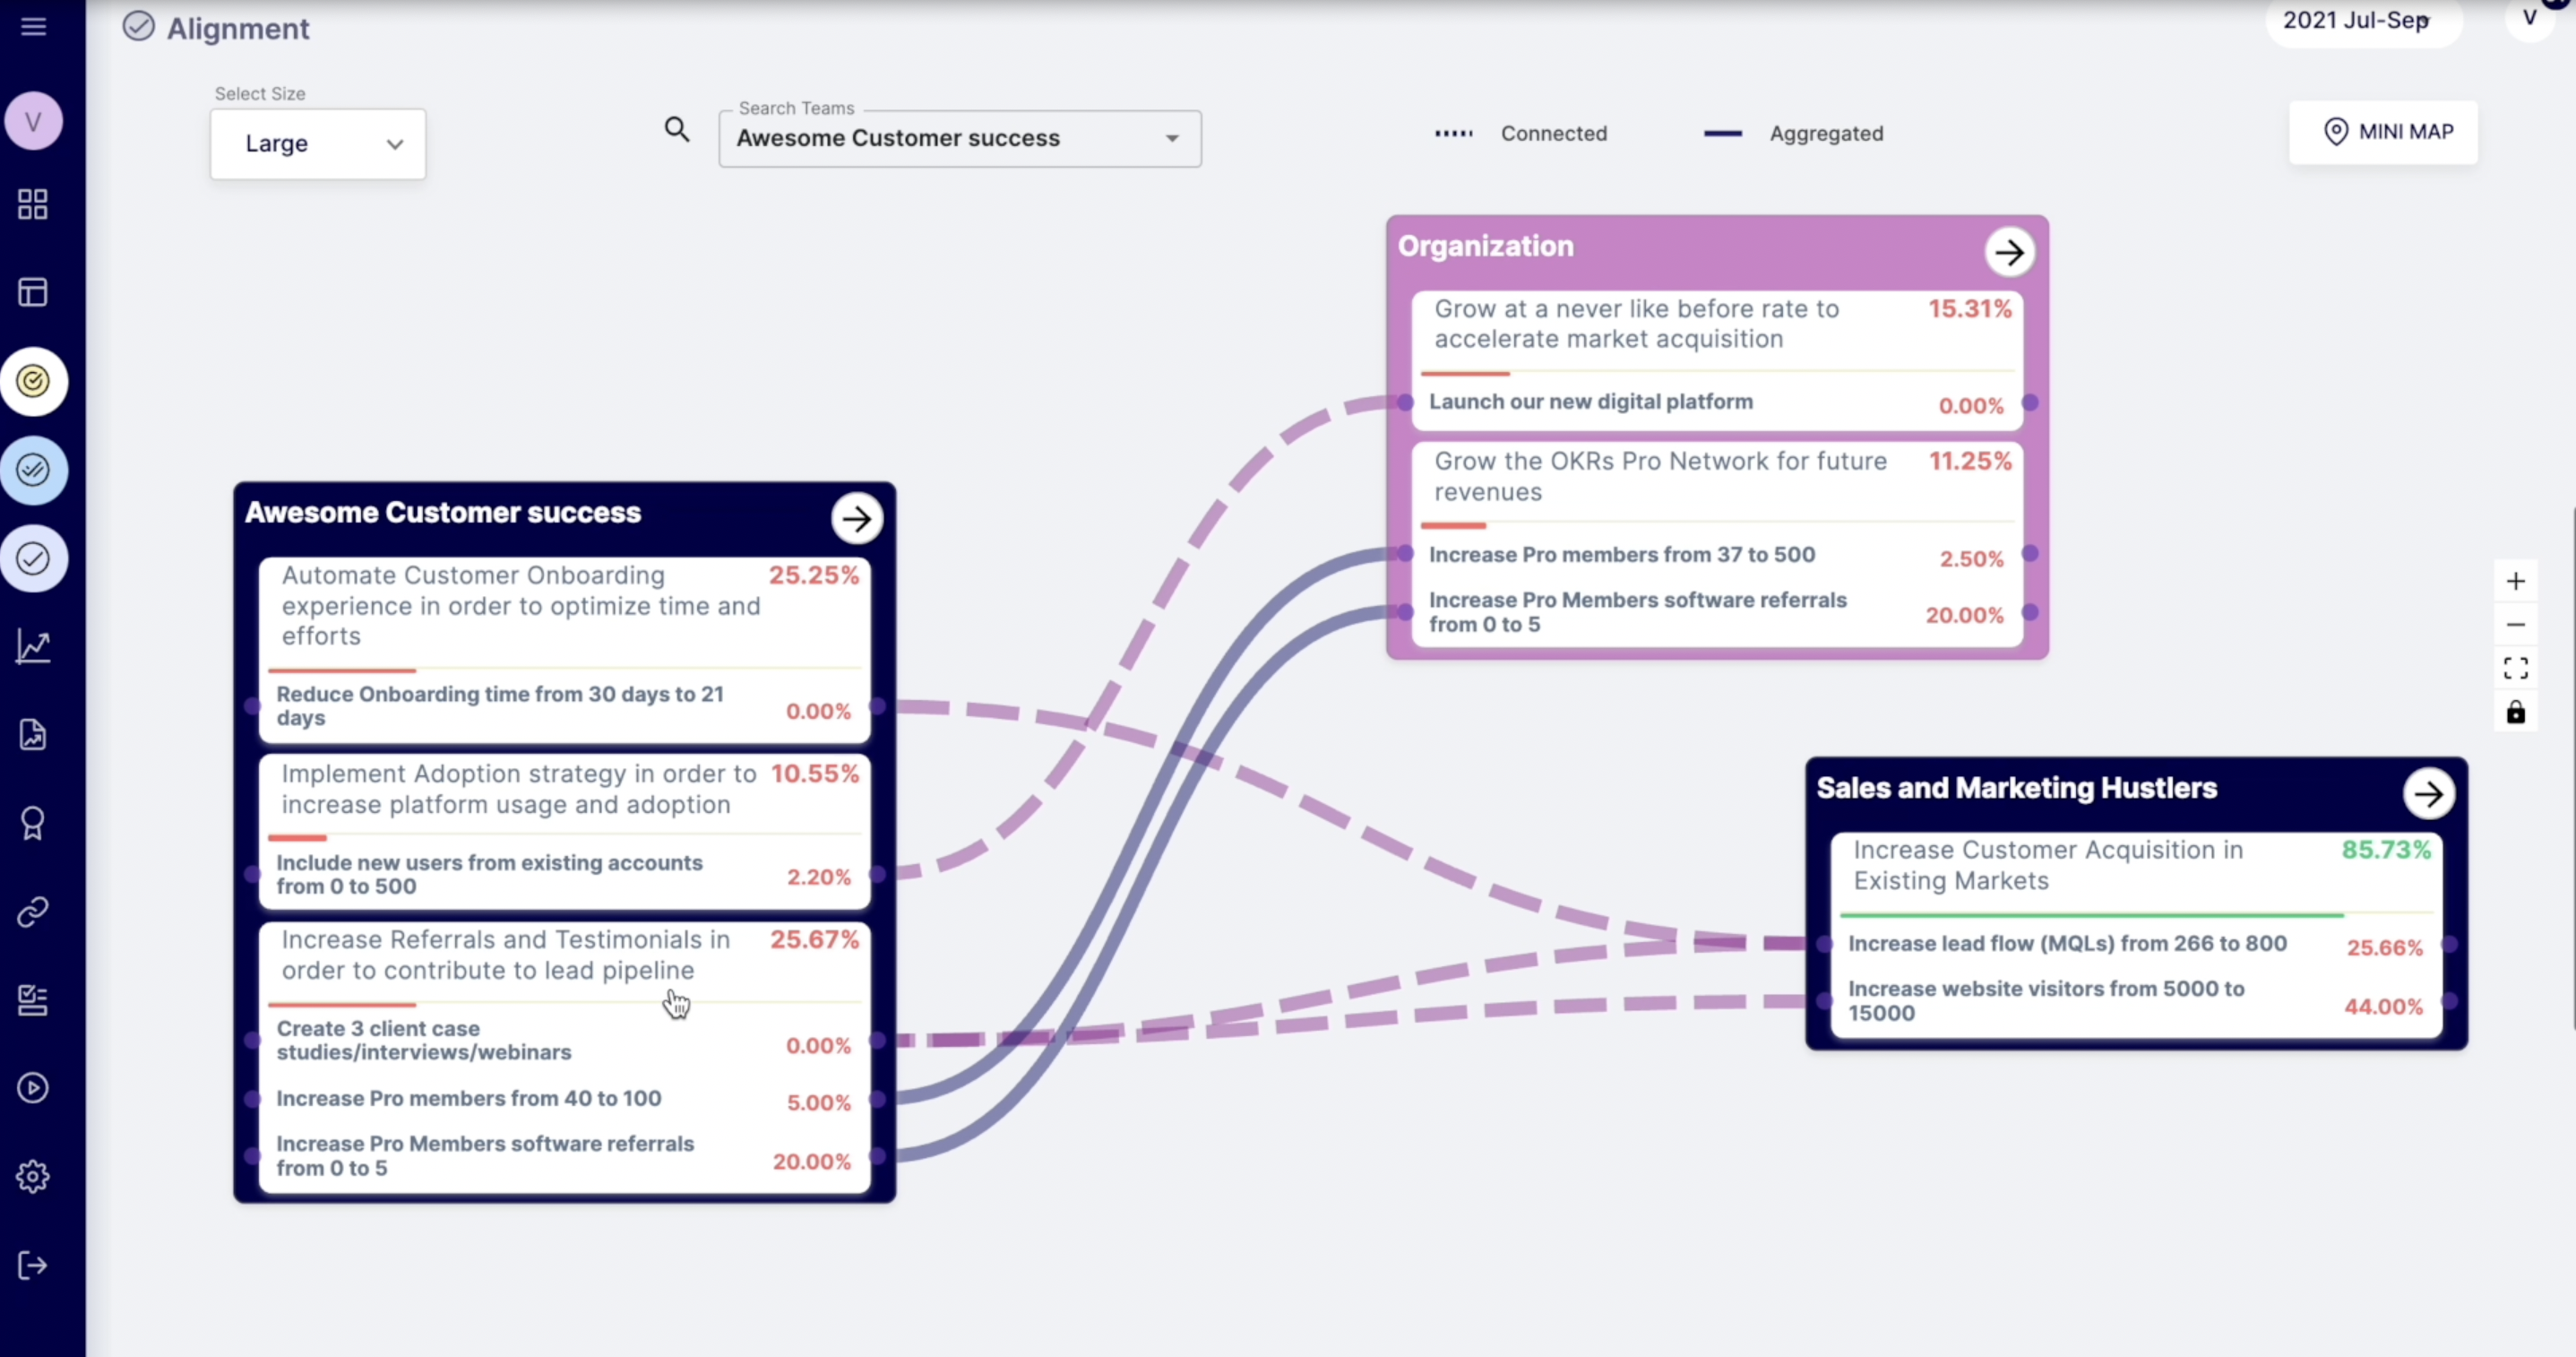2576x1357 pixels.
Task: Click the zoom in plus control
Action: [x=2516, y=581]
